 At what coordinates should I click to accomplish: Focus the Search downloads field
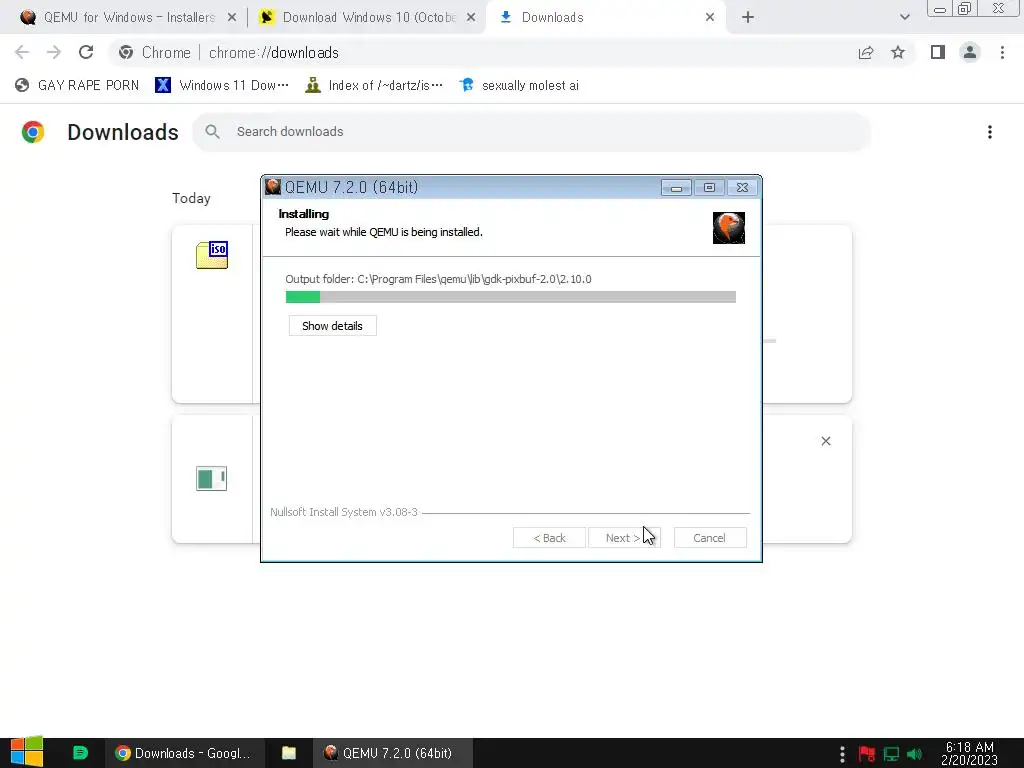click(532, 132)
